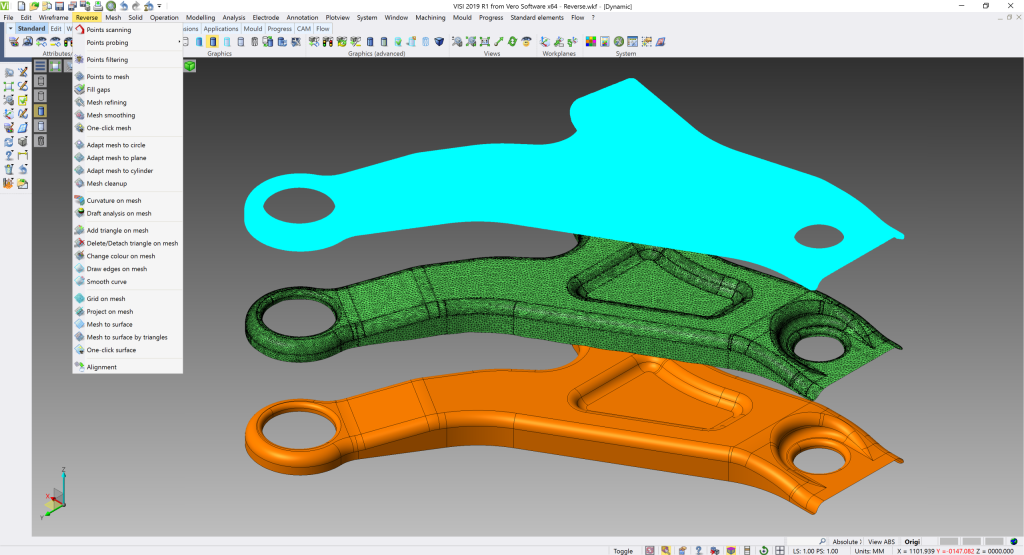Open the quick access toolbar dropdown arrow

[x=157, y=6]
